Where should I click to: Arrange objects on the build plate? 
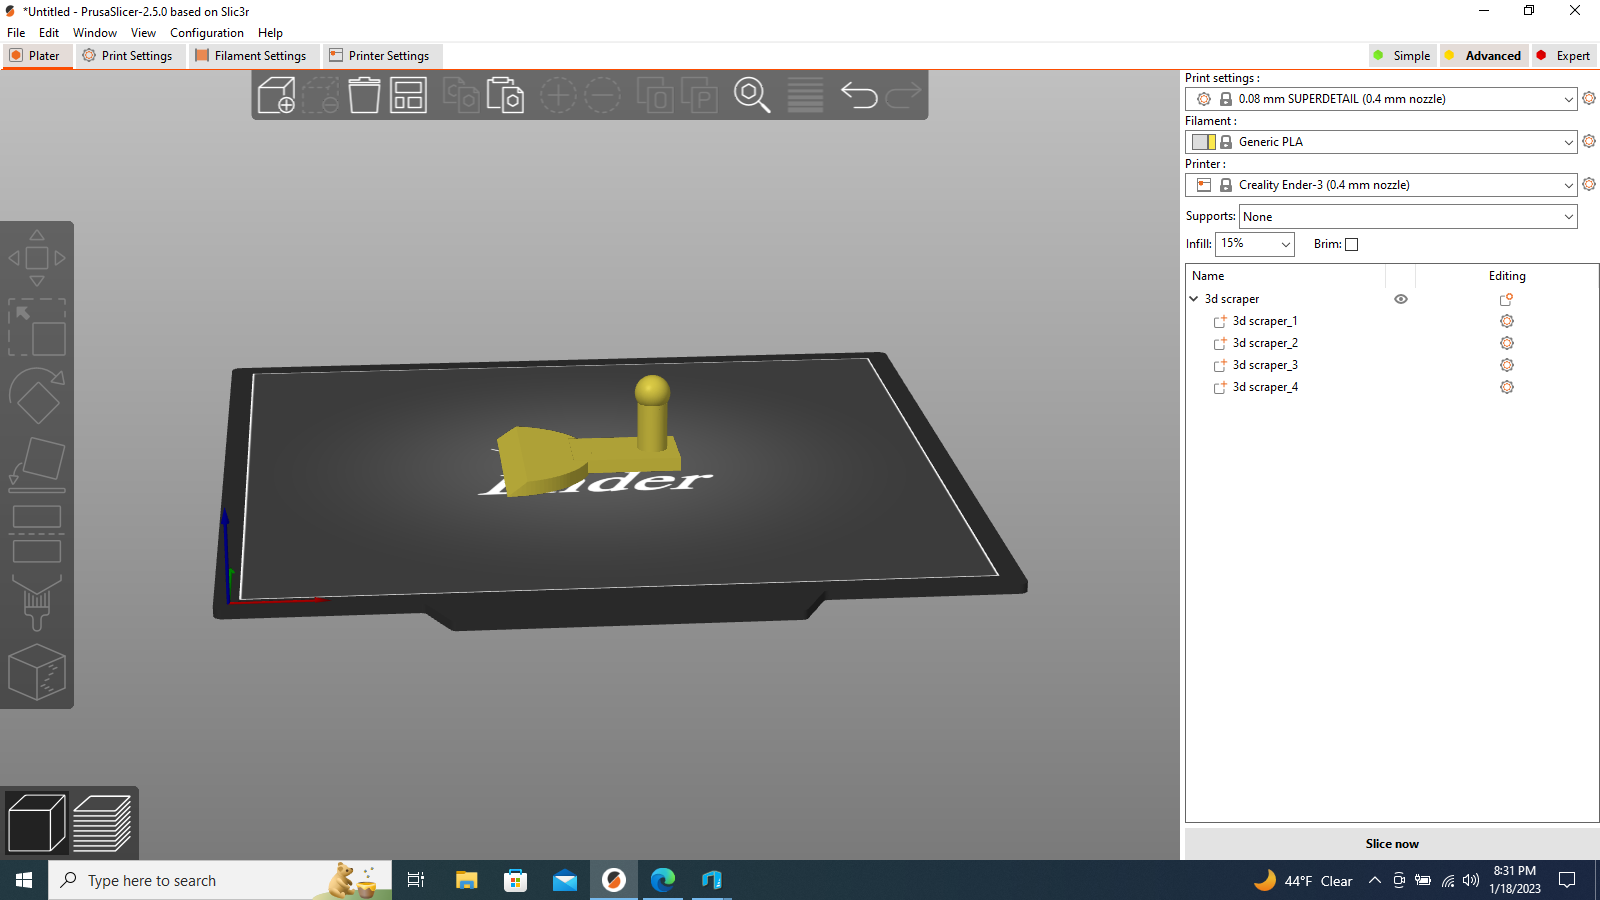[407, 95]
